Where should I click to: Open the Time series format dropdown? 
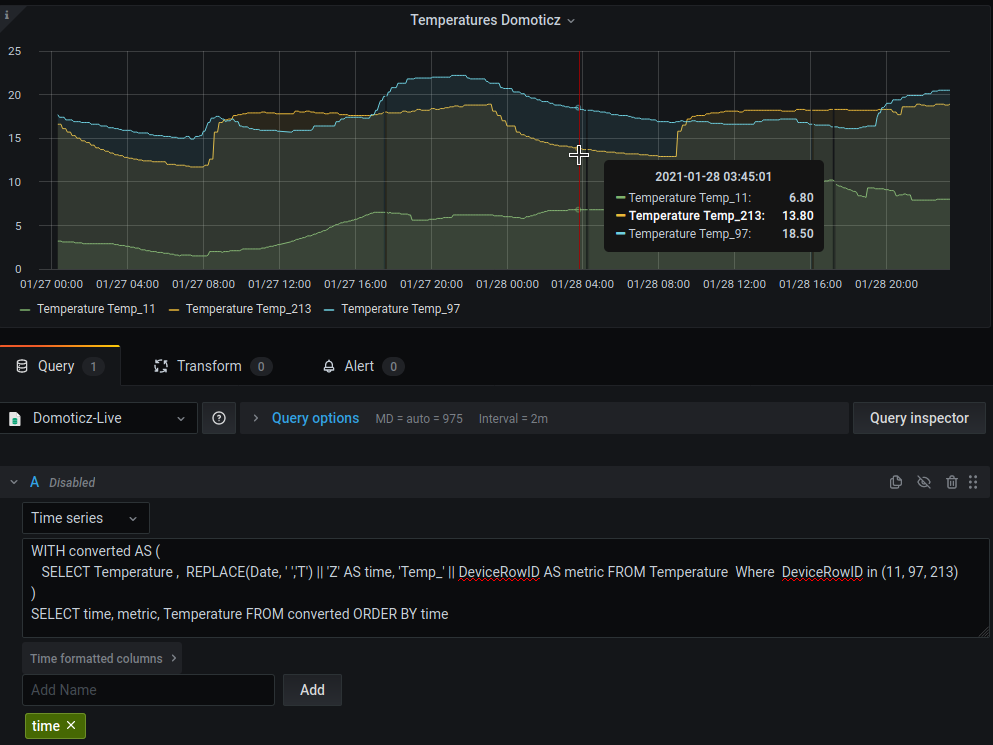tap(86, 518)
